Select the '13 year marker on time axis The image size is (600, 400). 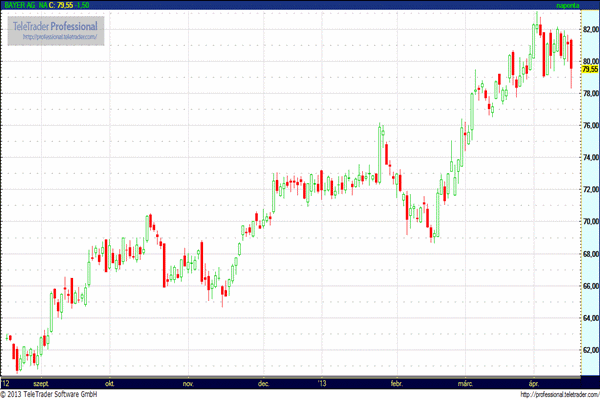(x=320, y=382)
